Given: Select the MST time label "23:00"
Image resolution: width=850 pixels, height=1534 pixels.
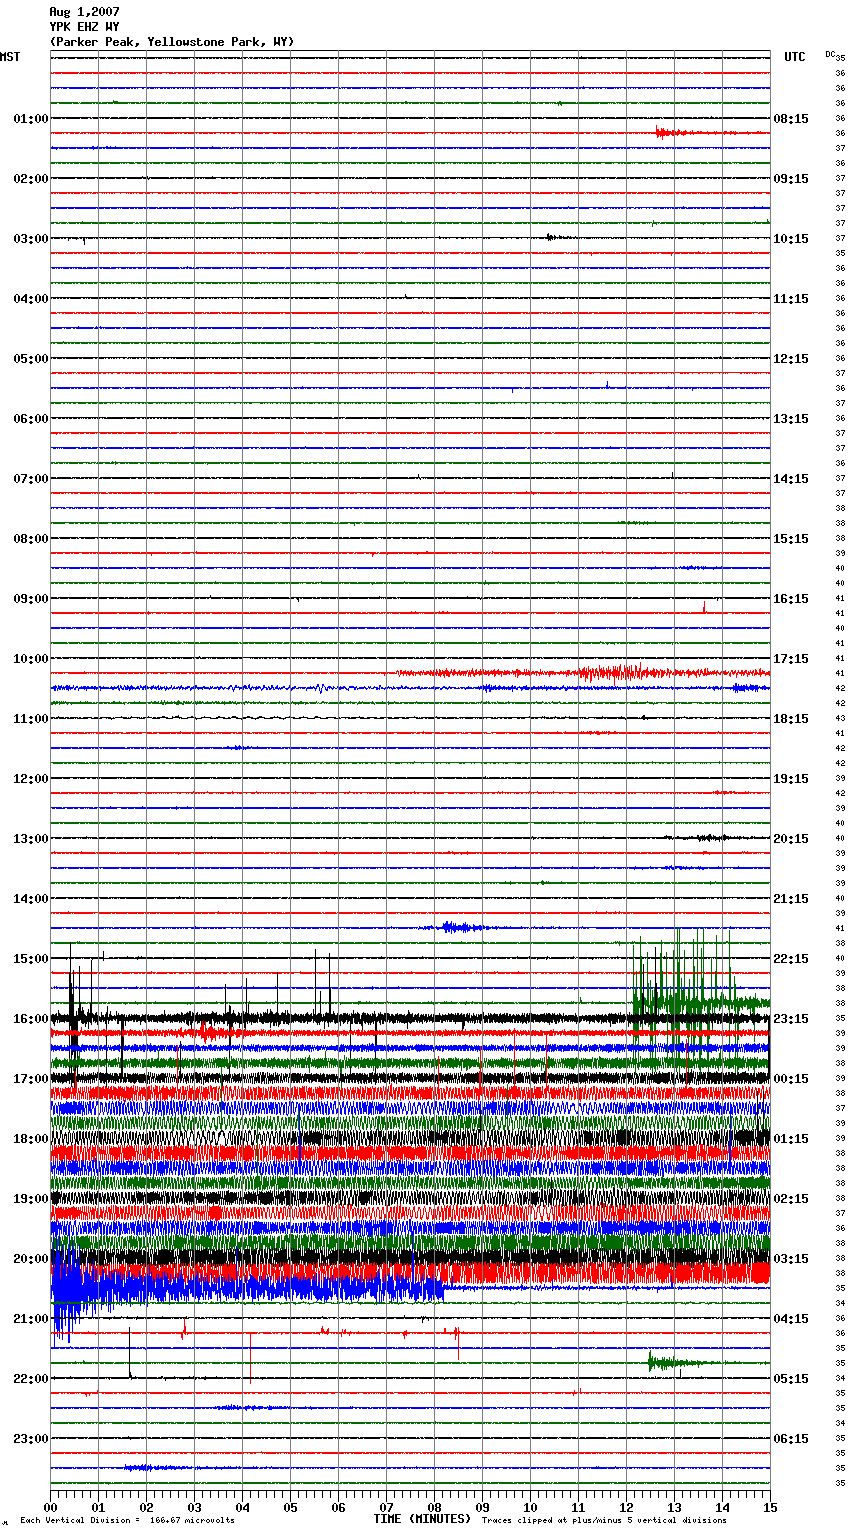Looking at the screenshot, I should tap(31, 1439).
